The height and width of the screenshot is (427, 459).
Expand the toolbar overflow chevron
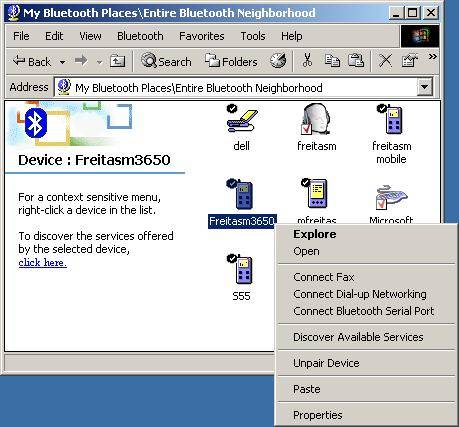tap(432, 57)
